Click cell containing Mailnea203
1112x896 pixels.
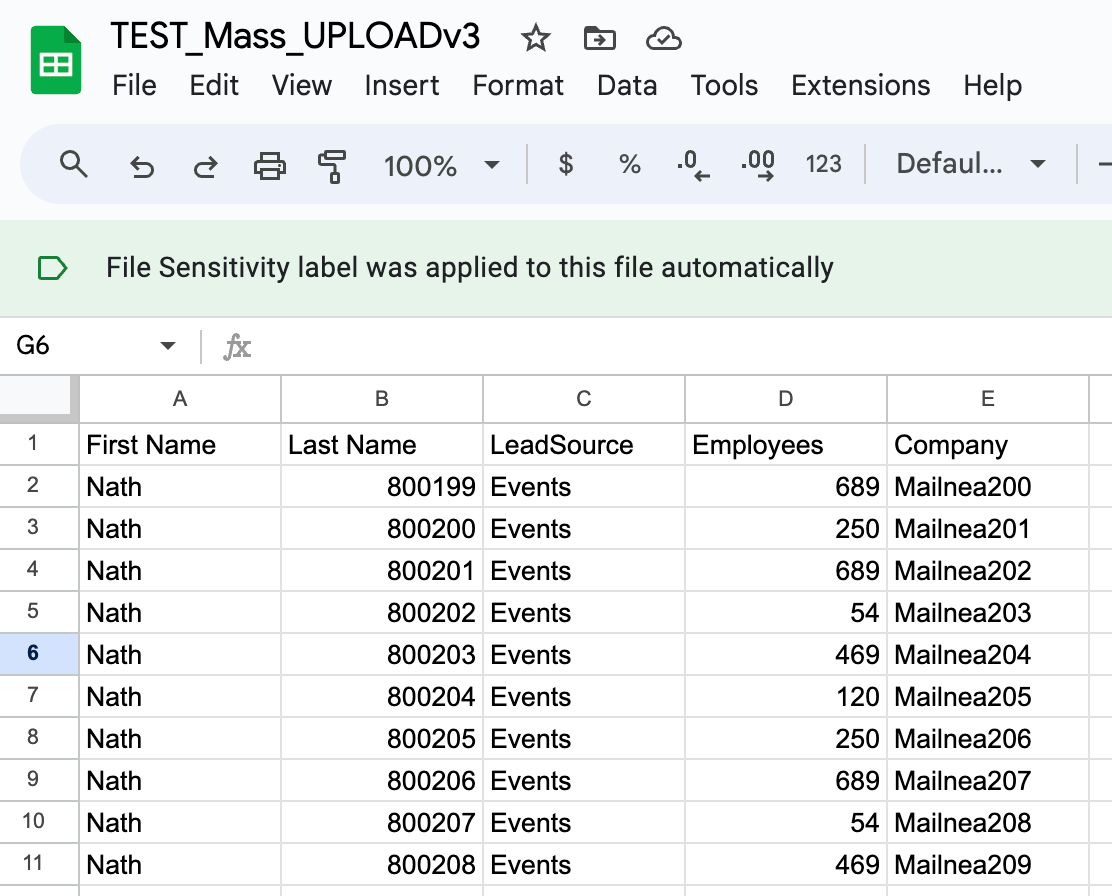click(x=987, y=612)
